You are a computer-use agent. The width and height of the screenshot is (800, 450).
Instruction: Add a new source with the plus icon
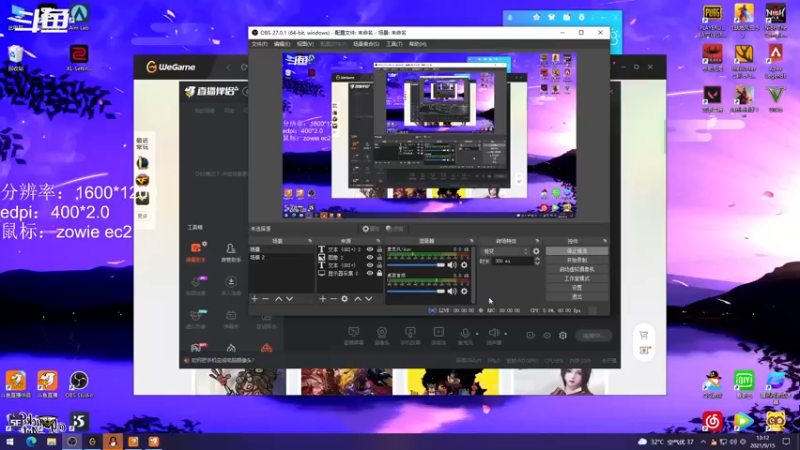point(322,299)
